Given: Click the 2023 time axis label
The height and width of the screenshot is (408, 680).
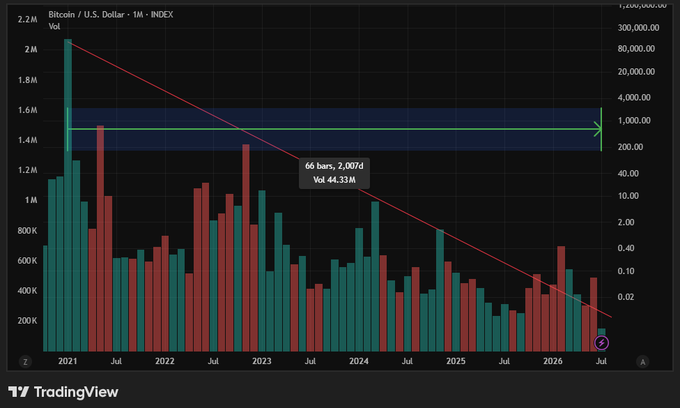Looking at the screenshot, I should pos(262,361).
